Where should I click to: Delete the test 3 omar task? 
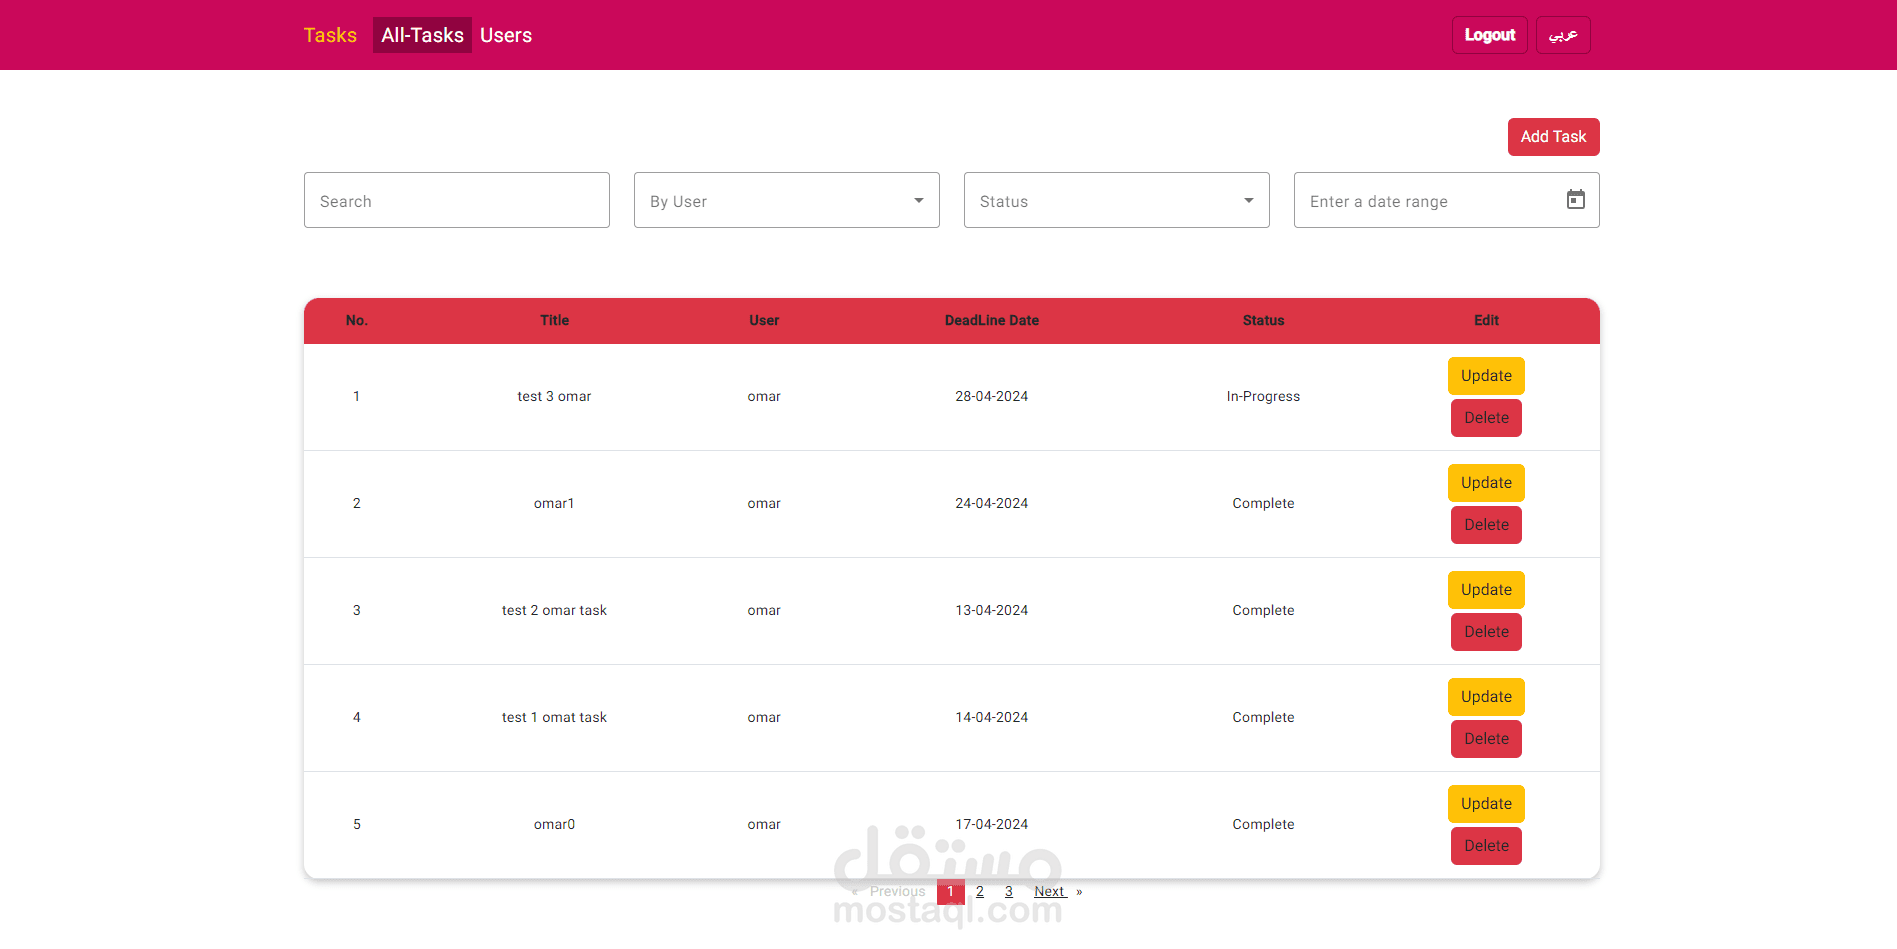click(1486, 418)
